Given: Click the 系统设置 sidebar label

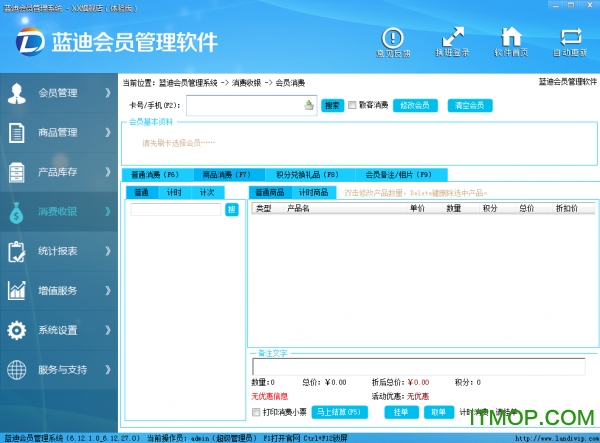Looking at the screenshot, I should tap(58, 330).
